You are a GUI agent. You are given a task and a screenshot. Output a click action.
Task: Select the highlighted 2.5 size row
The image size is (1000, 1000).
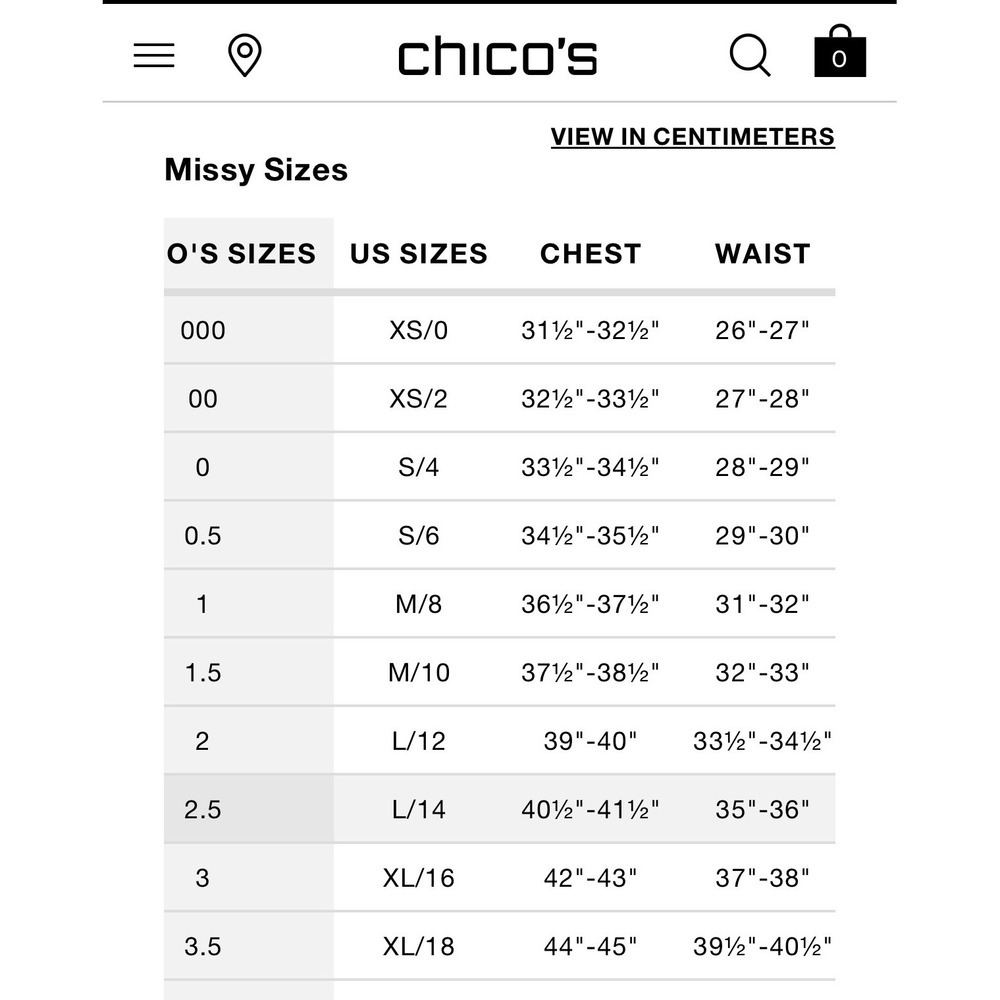[x=499, y=809]
